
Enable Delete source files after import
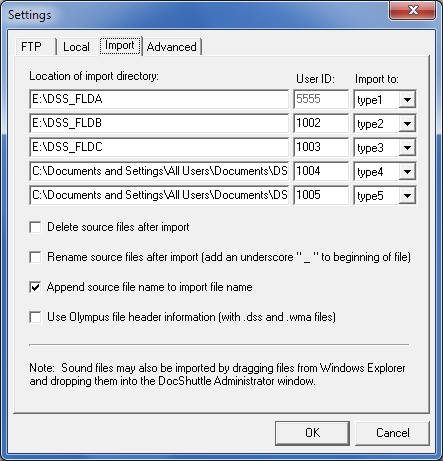[35, 227]
